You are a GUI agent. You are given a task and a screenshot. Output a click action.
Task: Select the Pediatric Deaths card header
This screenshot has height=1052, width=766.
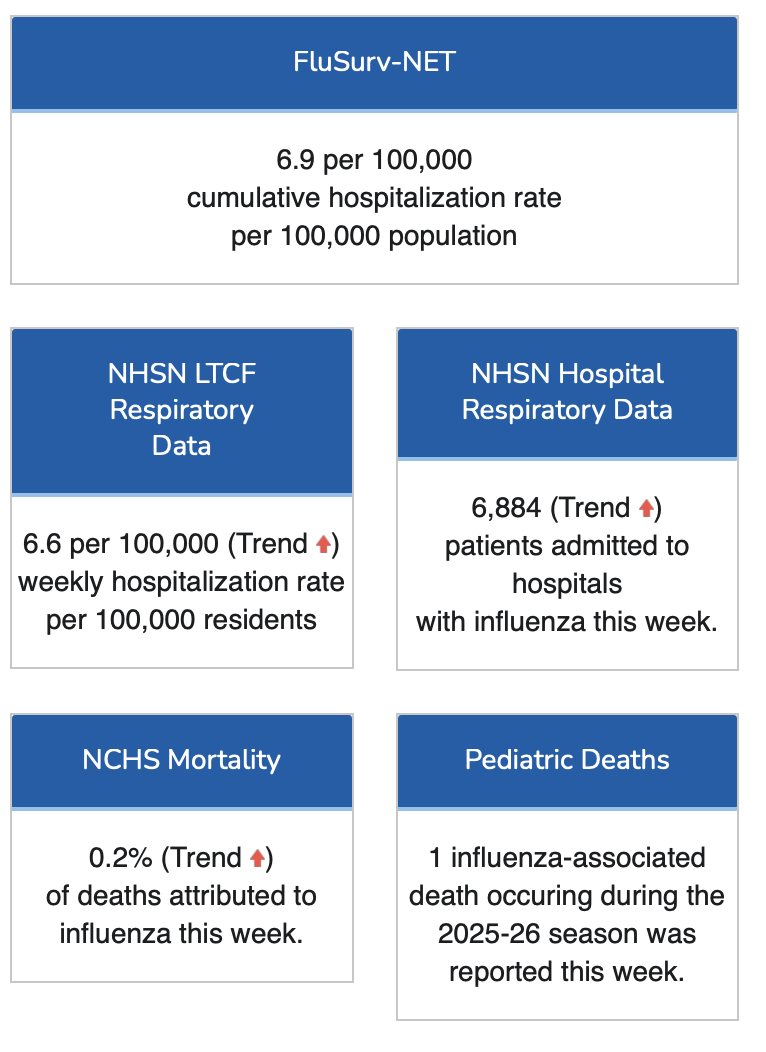coord(567,760)
